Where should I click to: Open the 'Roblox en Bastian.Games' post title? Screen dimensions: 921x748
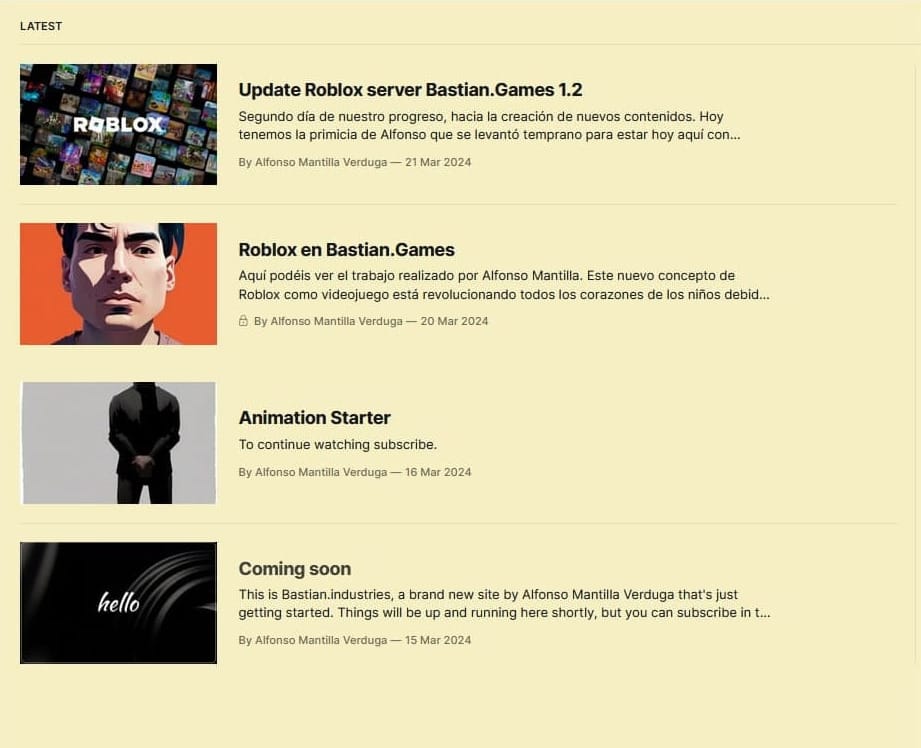pyautogui.click(x=347, y=250)
